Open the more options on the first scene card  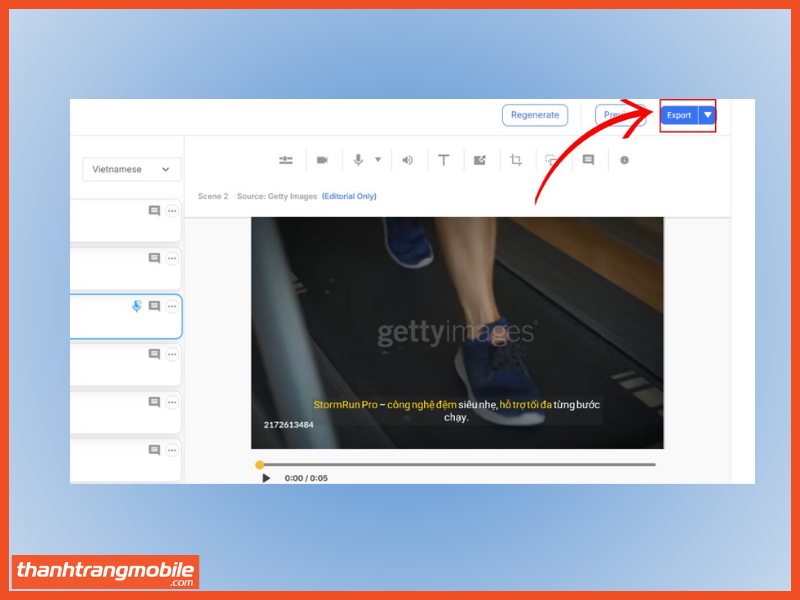pos(172,211)
